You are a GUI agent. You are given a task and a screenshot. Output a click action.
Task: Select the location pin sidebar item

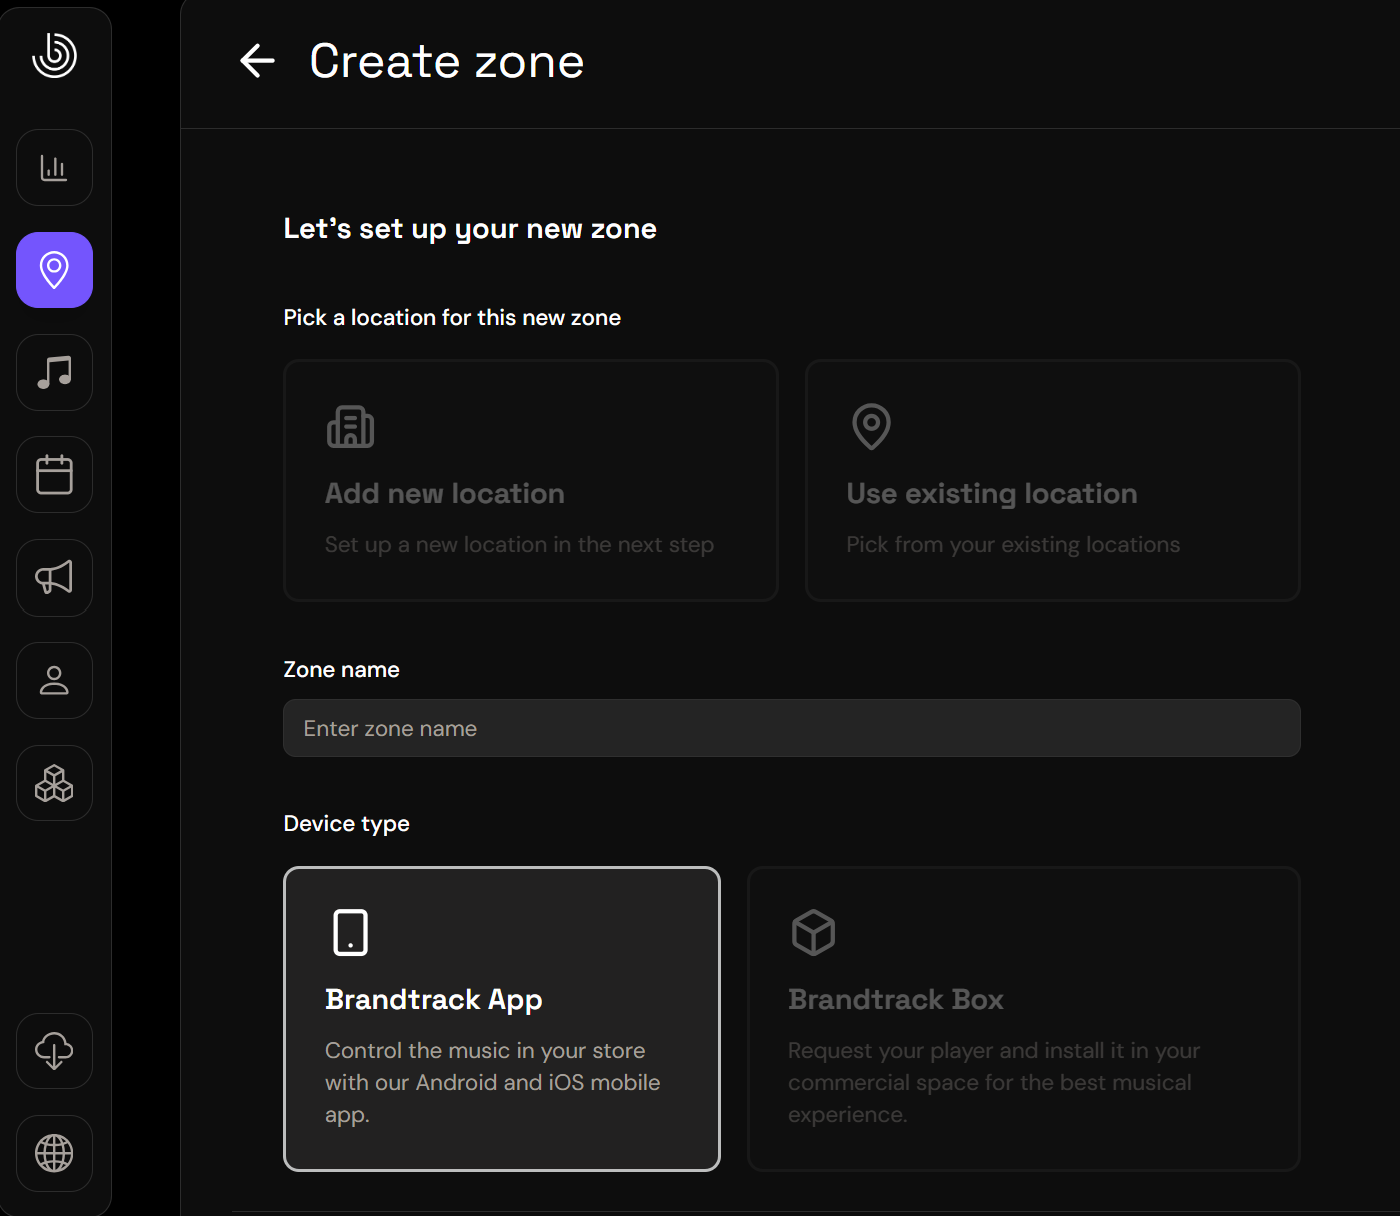pos(54,270)
